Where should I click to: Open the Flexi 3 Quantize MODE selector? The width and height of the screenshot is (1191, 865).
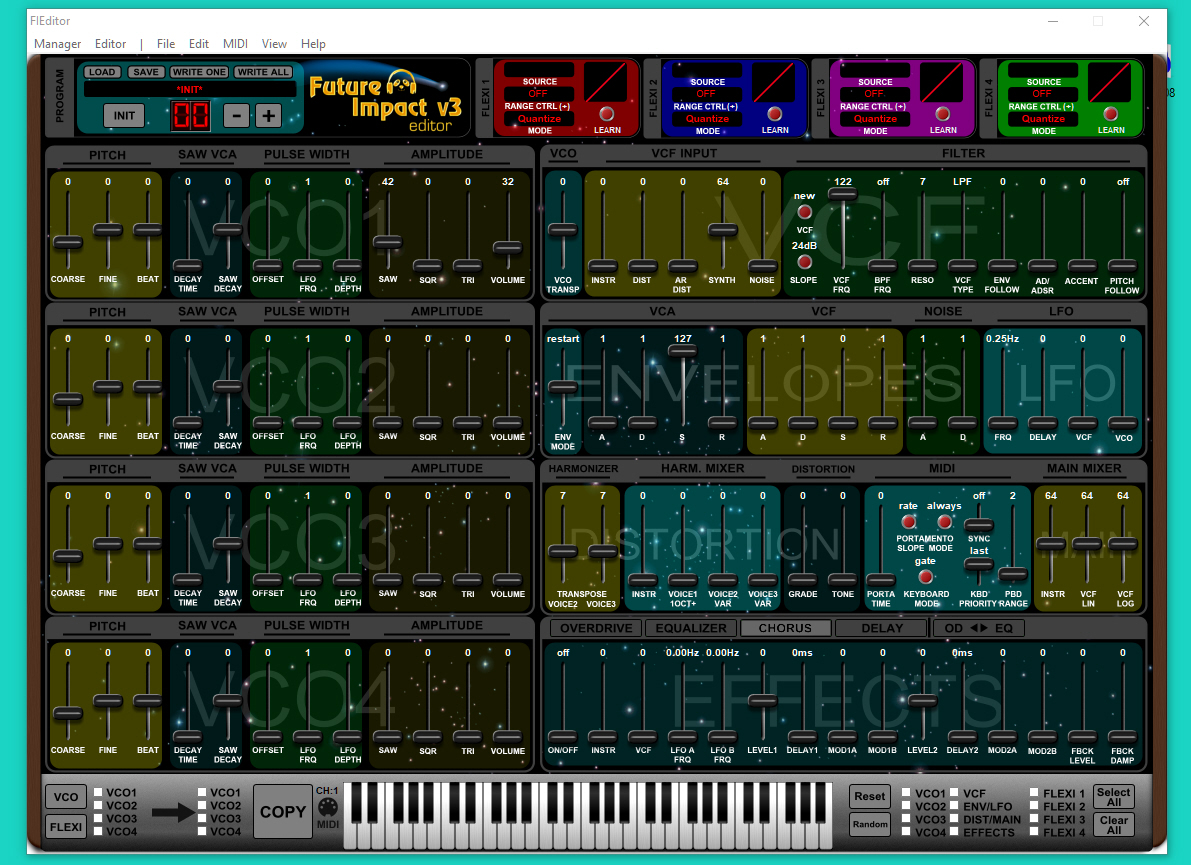tap(876, 118)
